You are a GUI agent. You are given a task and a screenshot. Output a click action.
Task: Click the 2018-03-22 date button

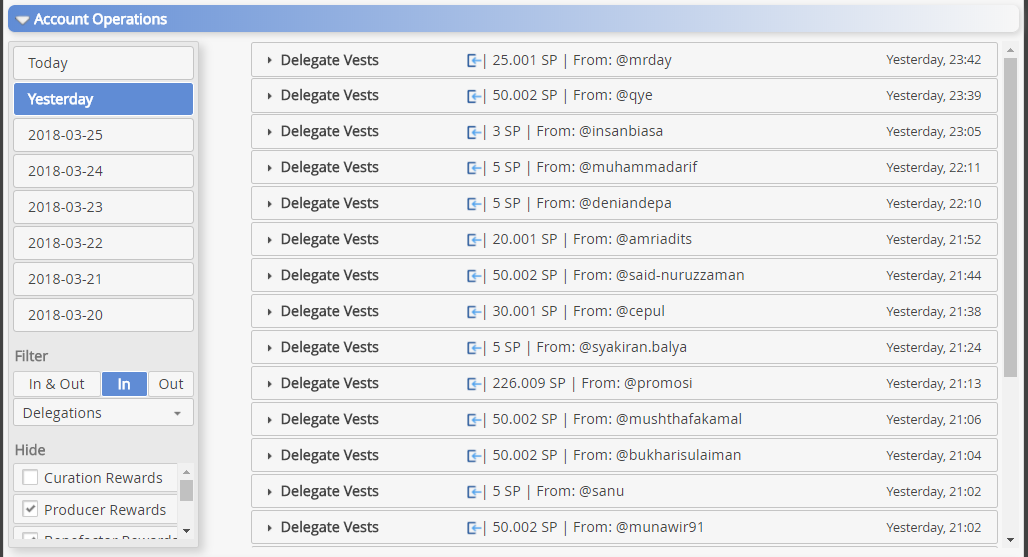click(x=103, y=243)
